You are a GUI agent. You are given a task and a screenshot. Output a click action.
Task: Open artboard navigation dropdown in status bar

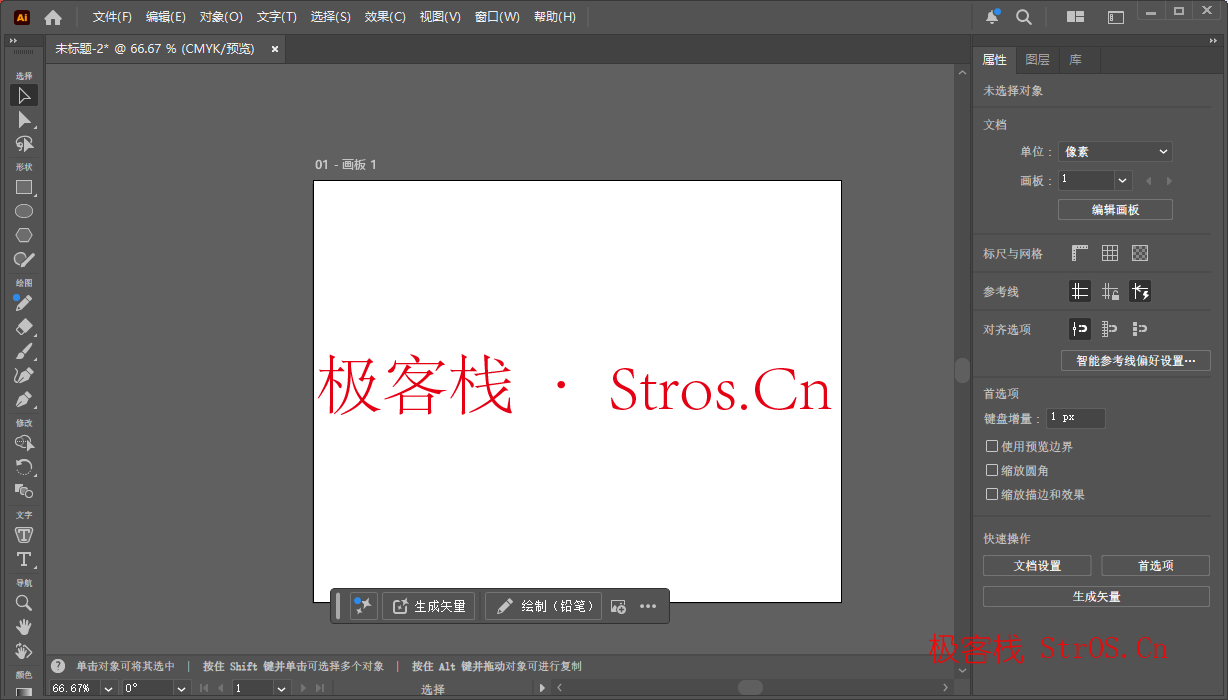tap(282, 688)
